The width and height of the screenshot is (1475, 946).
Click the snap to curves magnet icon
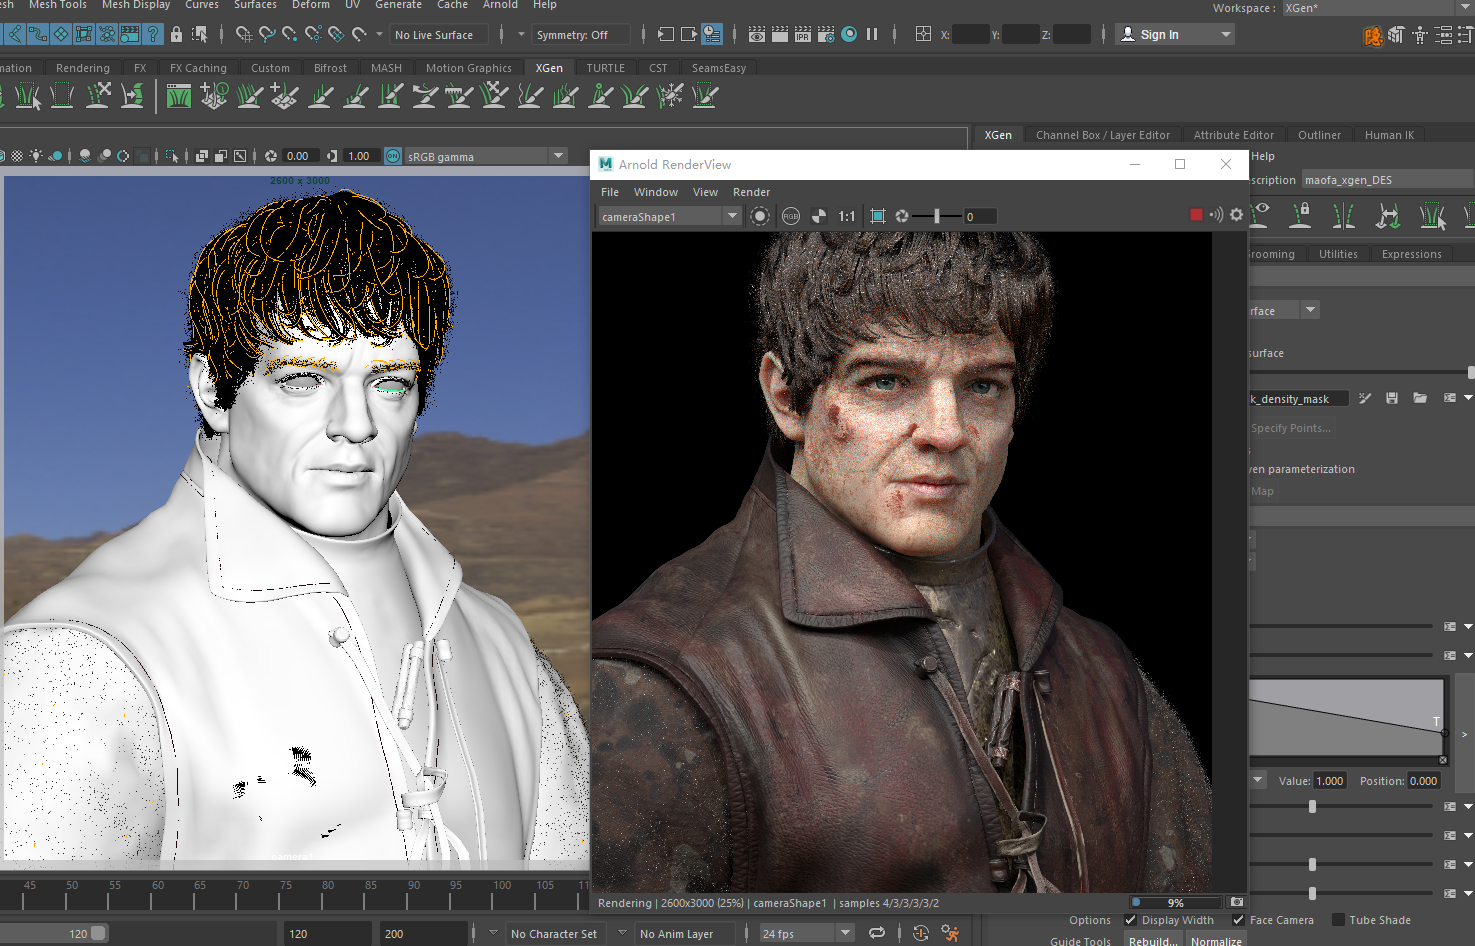[x=266, y=34]
